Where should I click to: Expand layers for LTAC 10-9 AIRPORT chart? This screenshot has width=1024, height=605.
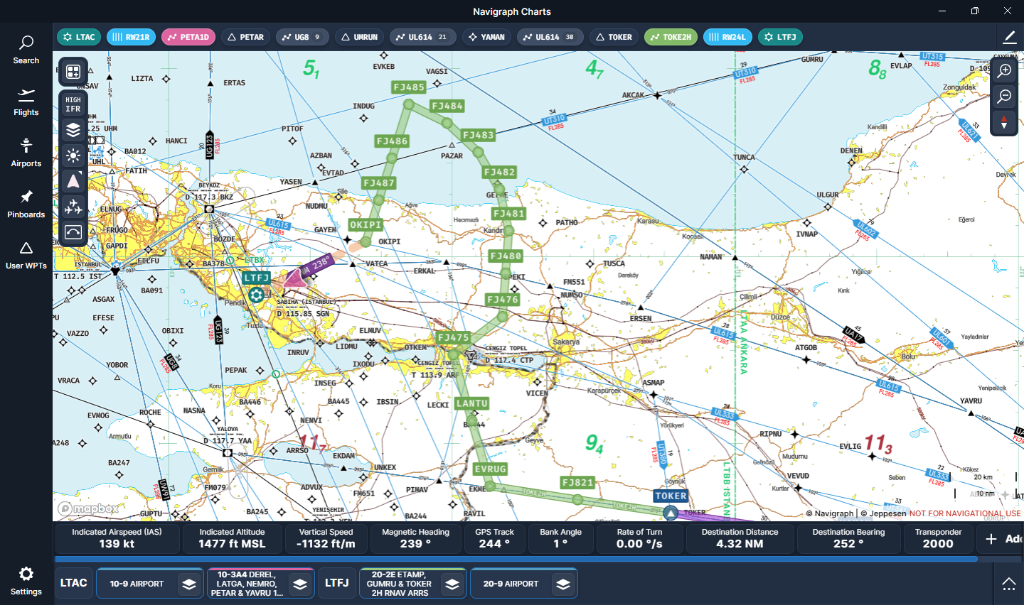tap(189, 583)
